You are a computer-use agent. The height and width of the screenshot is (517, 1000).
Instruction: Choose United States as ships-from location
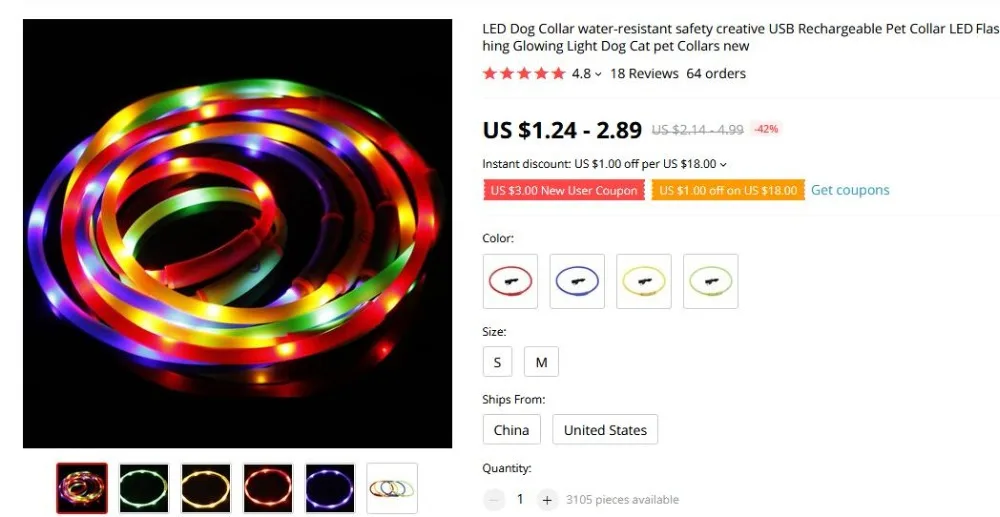[x=605, y=430]
